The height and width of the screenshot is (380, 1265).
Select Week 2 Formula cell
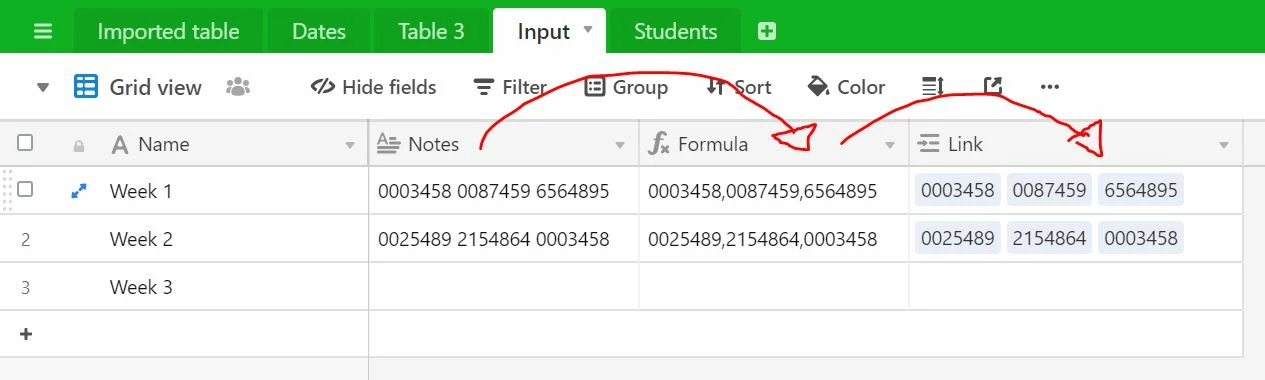click(x=774, y=239)
